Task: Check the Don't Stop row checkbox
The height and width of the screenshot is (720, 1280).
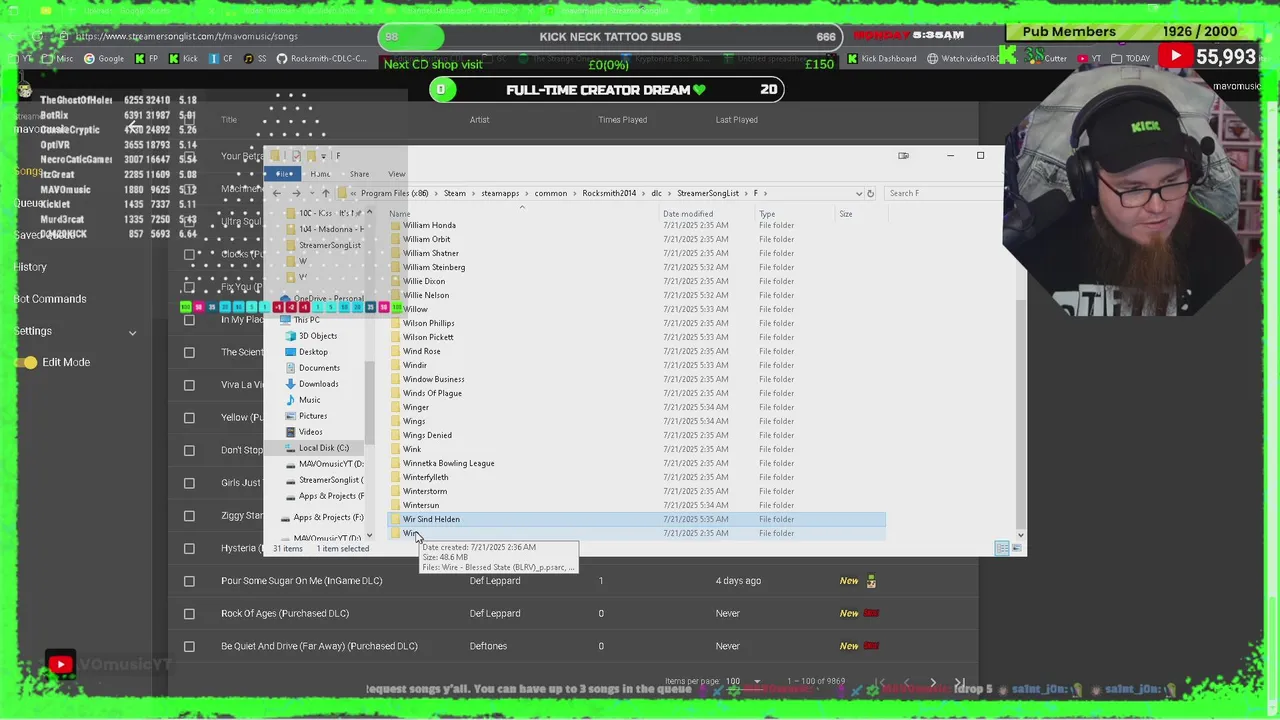Action: pos(189,450)
